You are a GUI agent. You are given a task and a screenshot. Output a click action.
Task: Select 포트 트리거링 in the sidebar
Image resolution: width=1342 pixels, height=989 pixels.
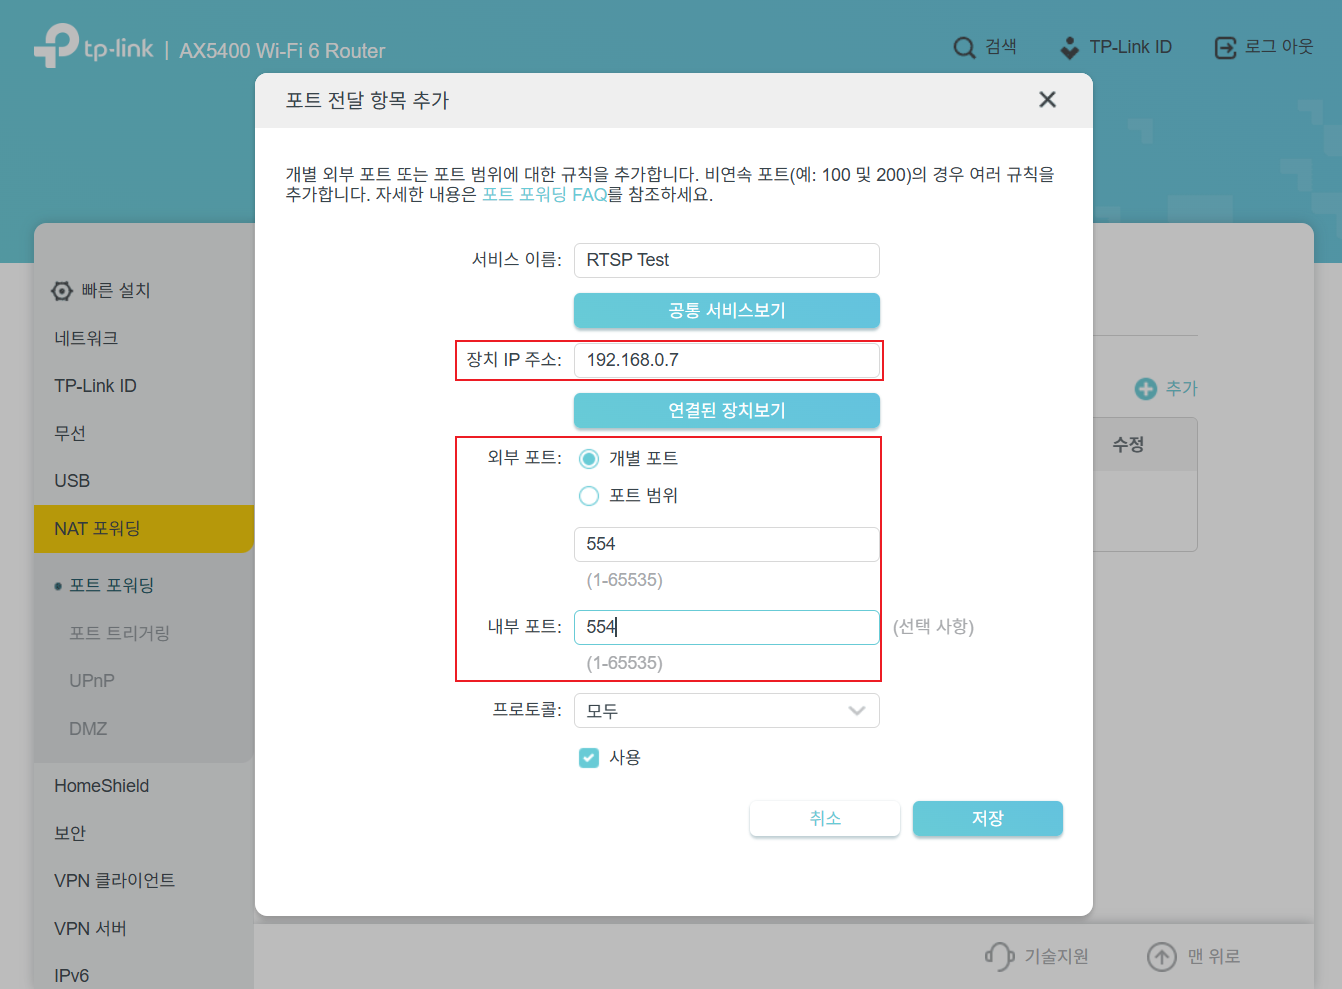119,633
